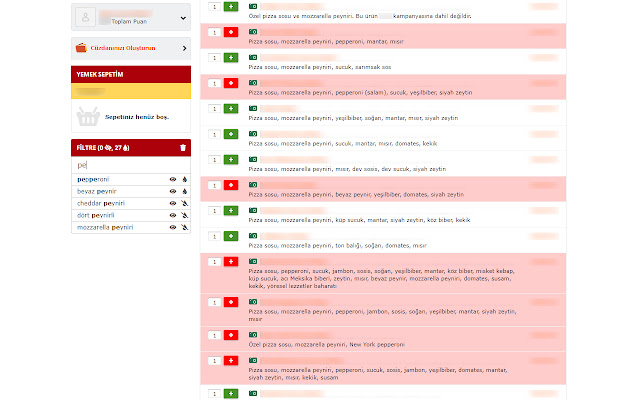The image size is (640, 400).
Task: Add the 'kampanyasına dahil değildir' pizza with green plus
Action: [x=231, y=7]
